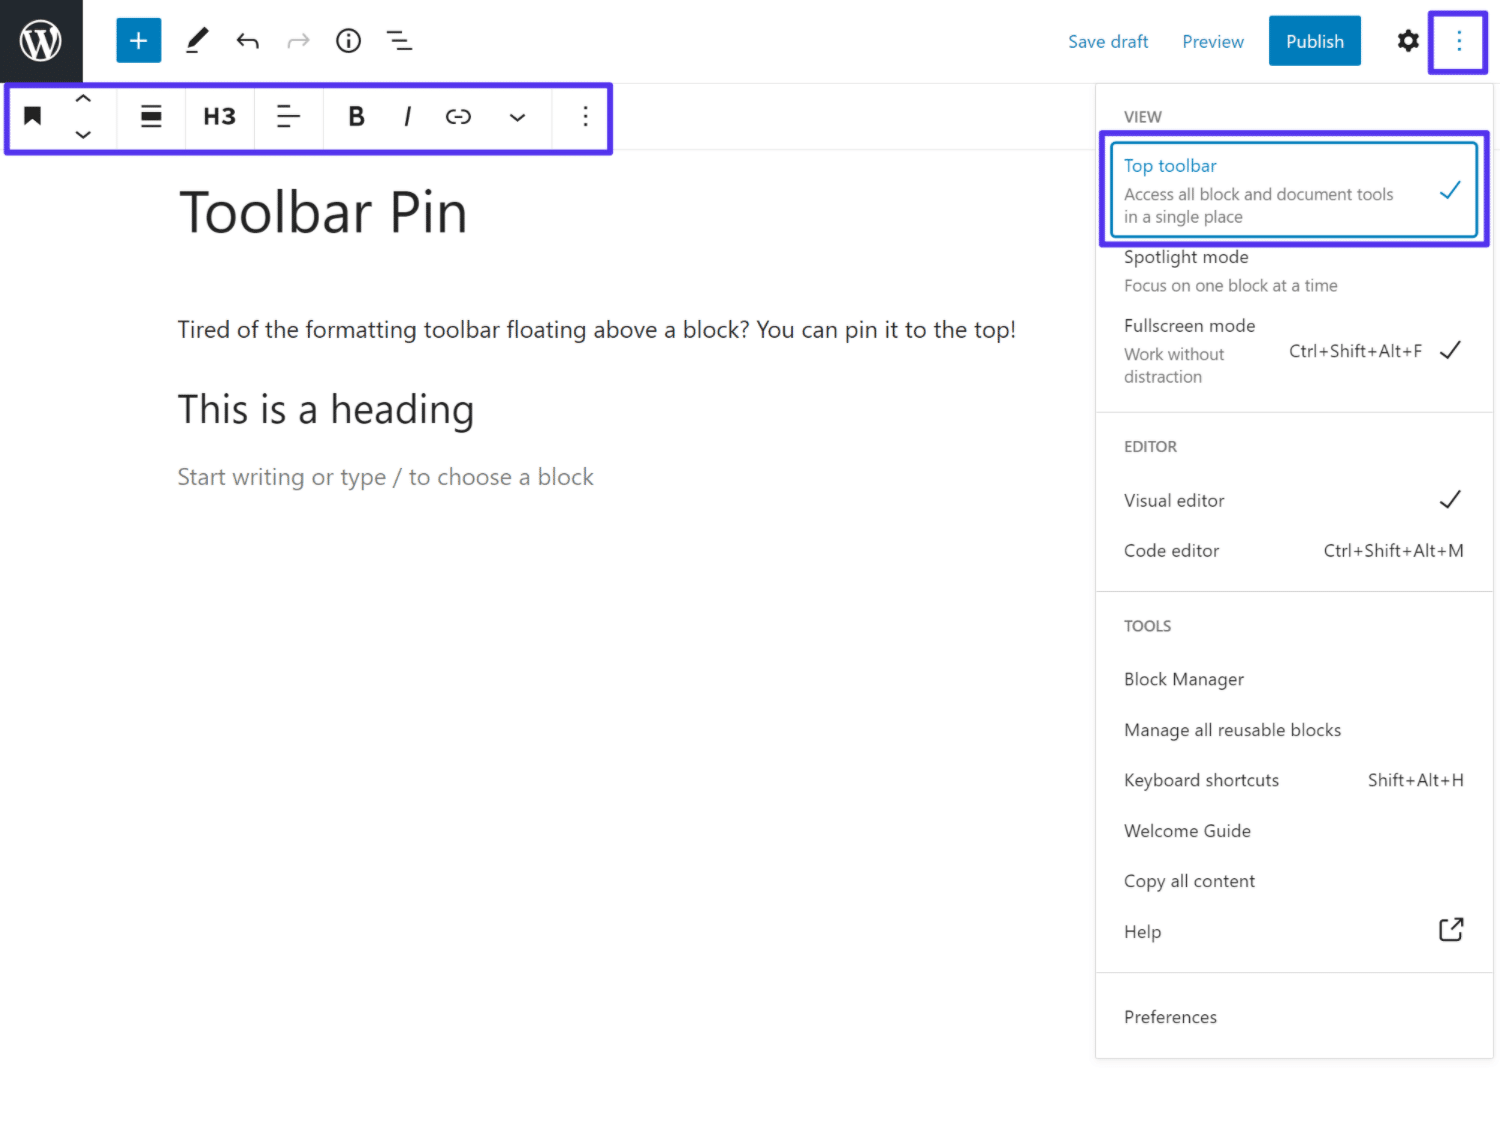Select the editing tools pencil icon
The width and height of the screenshot is (1500, 1126).
(196, 40)
